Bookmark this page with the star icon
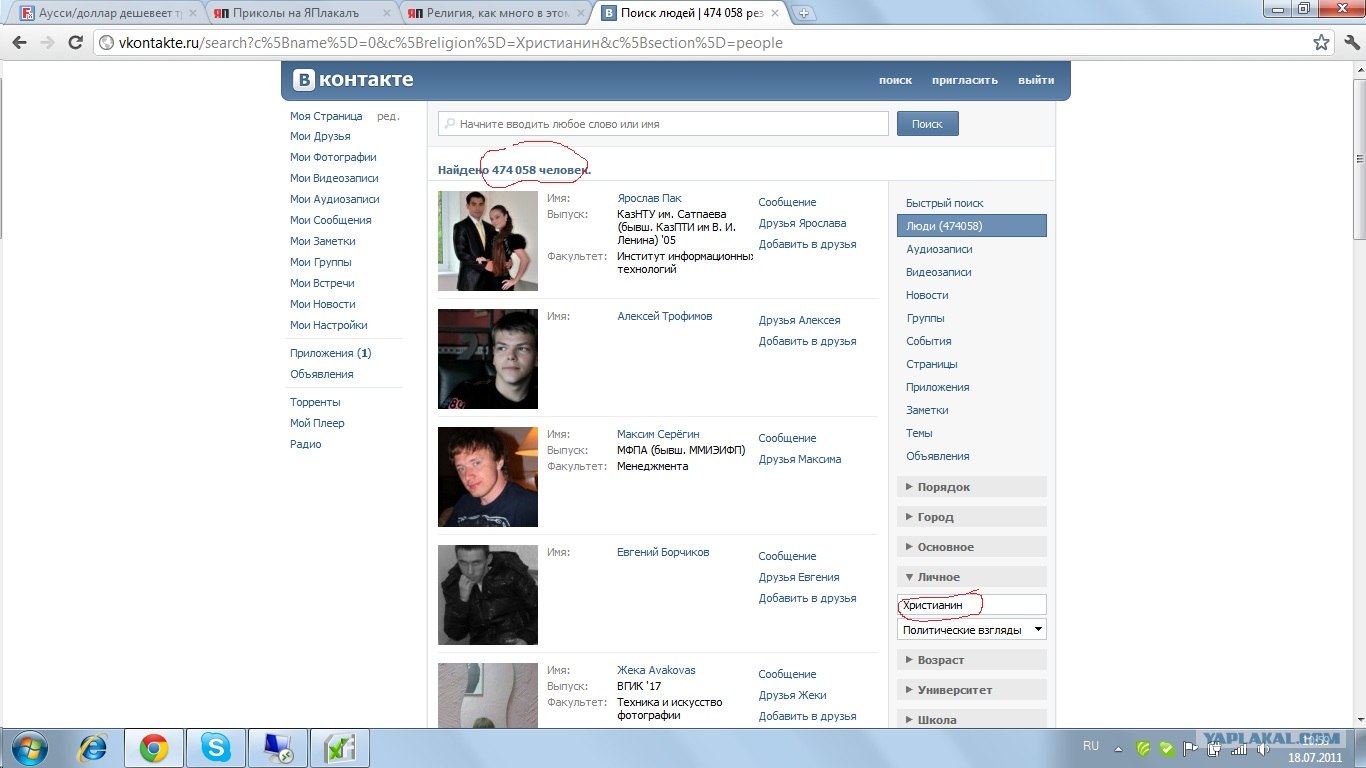1366x768 pixels. [x=1321, y=43]
